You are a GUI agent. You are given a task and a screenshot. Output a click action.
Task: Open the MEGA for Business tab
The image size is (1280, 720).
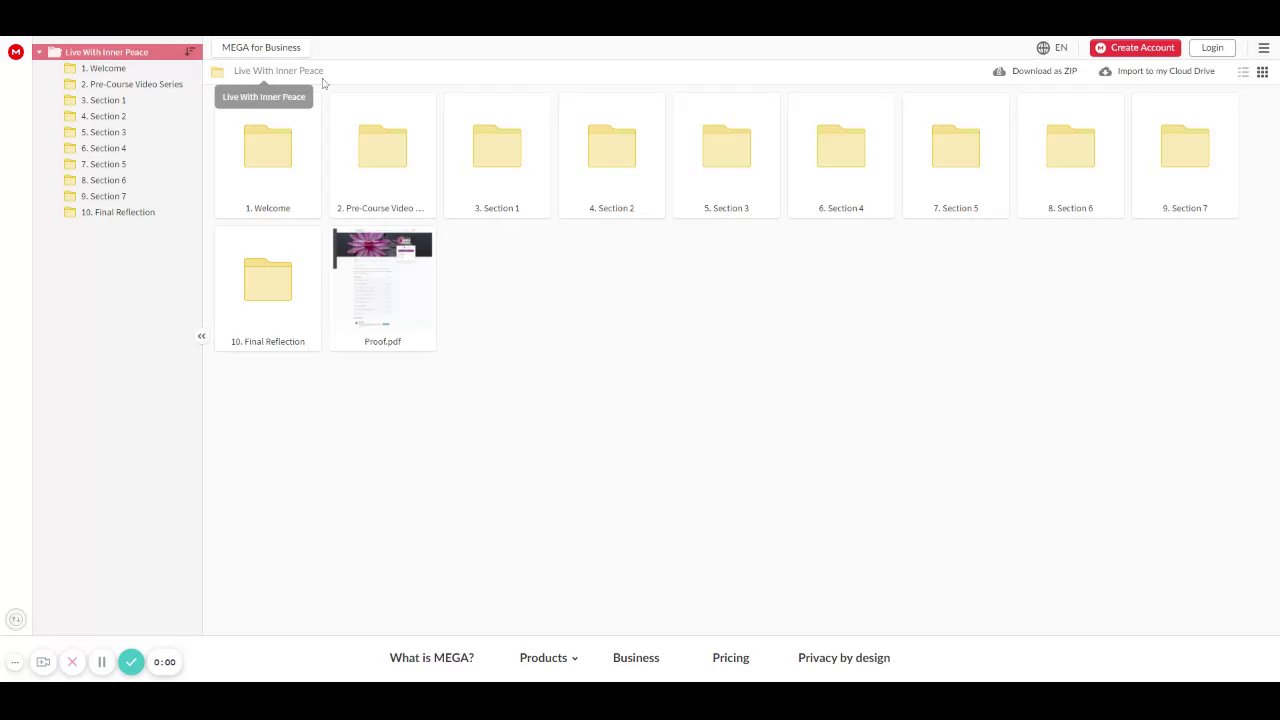(x=261, y=47)
